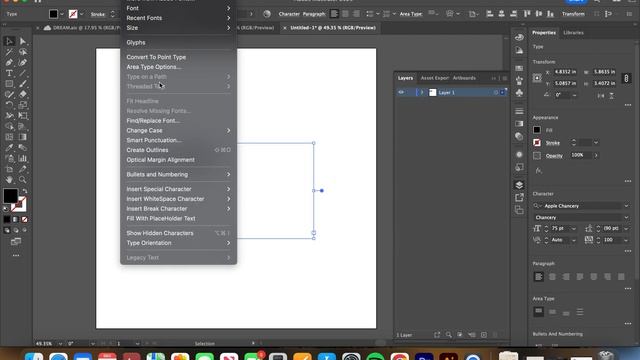640x360 pixels.
Task: Open Character panel link in control bar
Action: click(289, 14)
